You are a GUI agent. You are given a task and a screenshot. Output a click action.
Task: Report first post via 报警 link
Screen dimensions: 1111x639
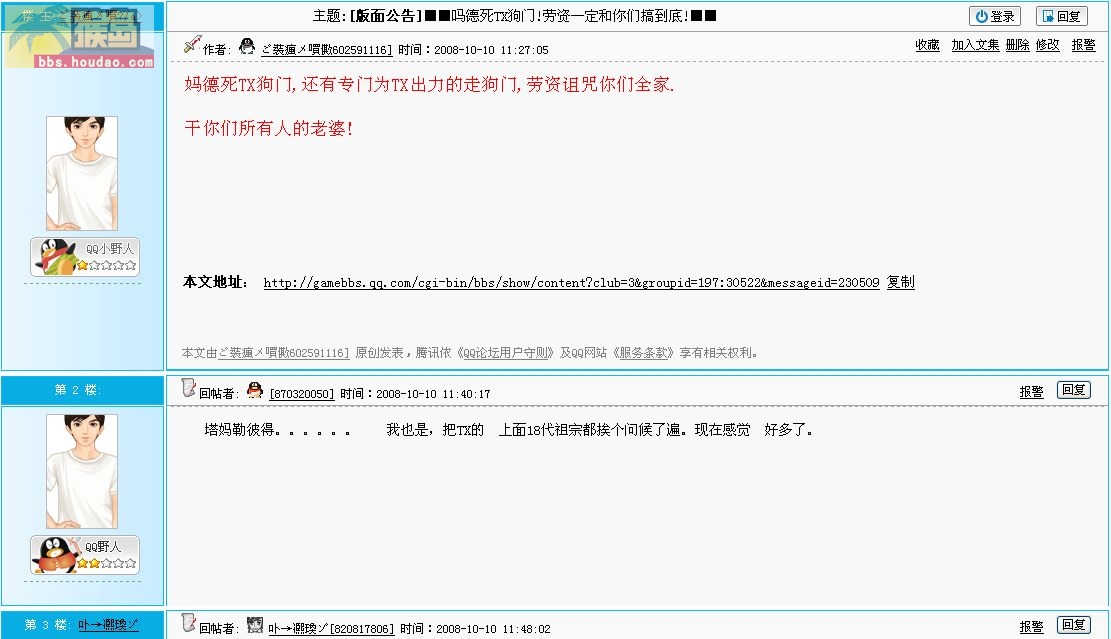pyautogui.click(x=1083, y=45)
